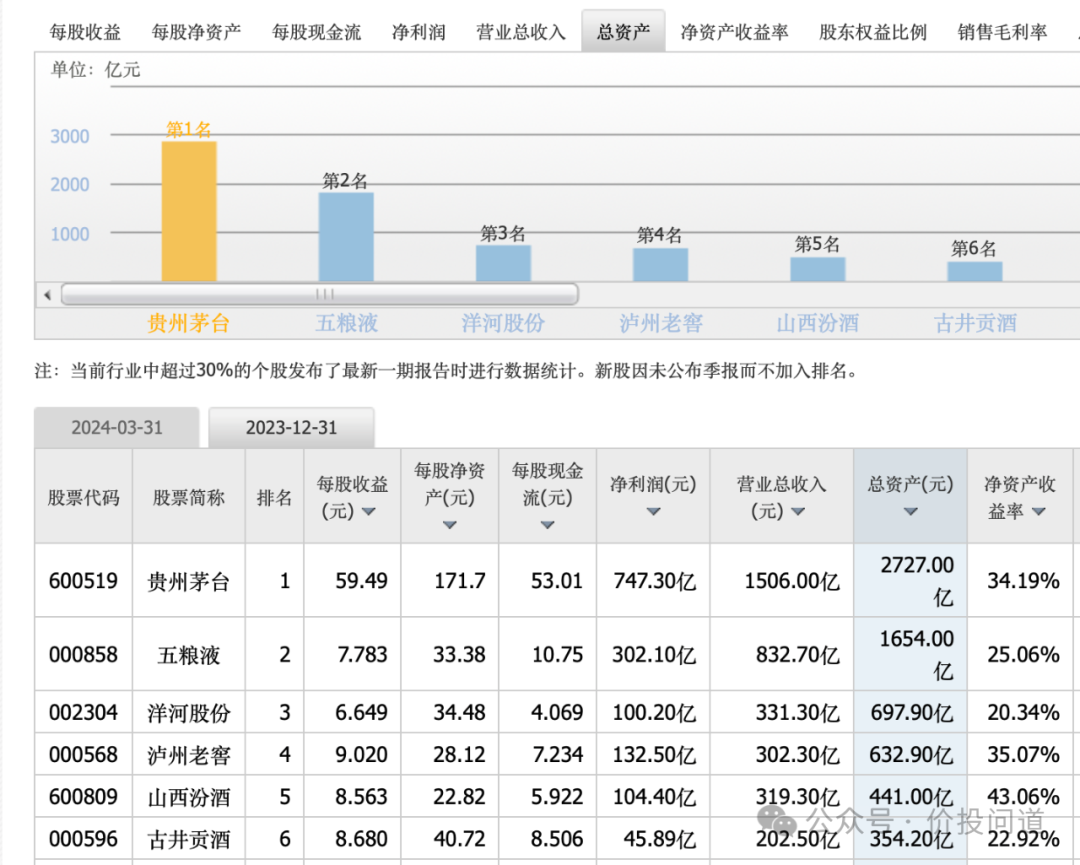
Task: Sort by 营业总收入 column arrow
Action: click(x=798, y=512)
